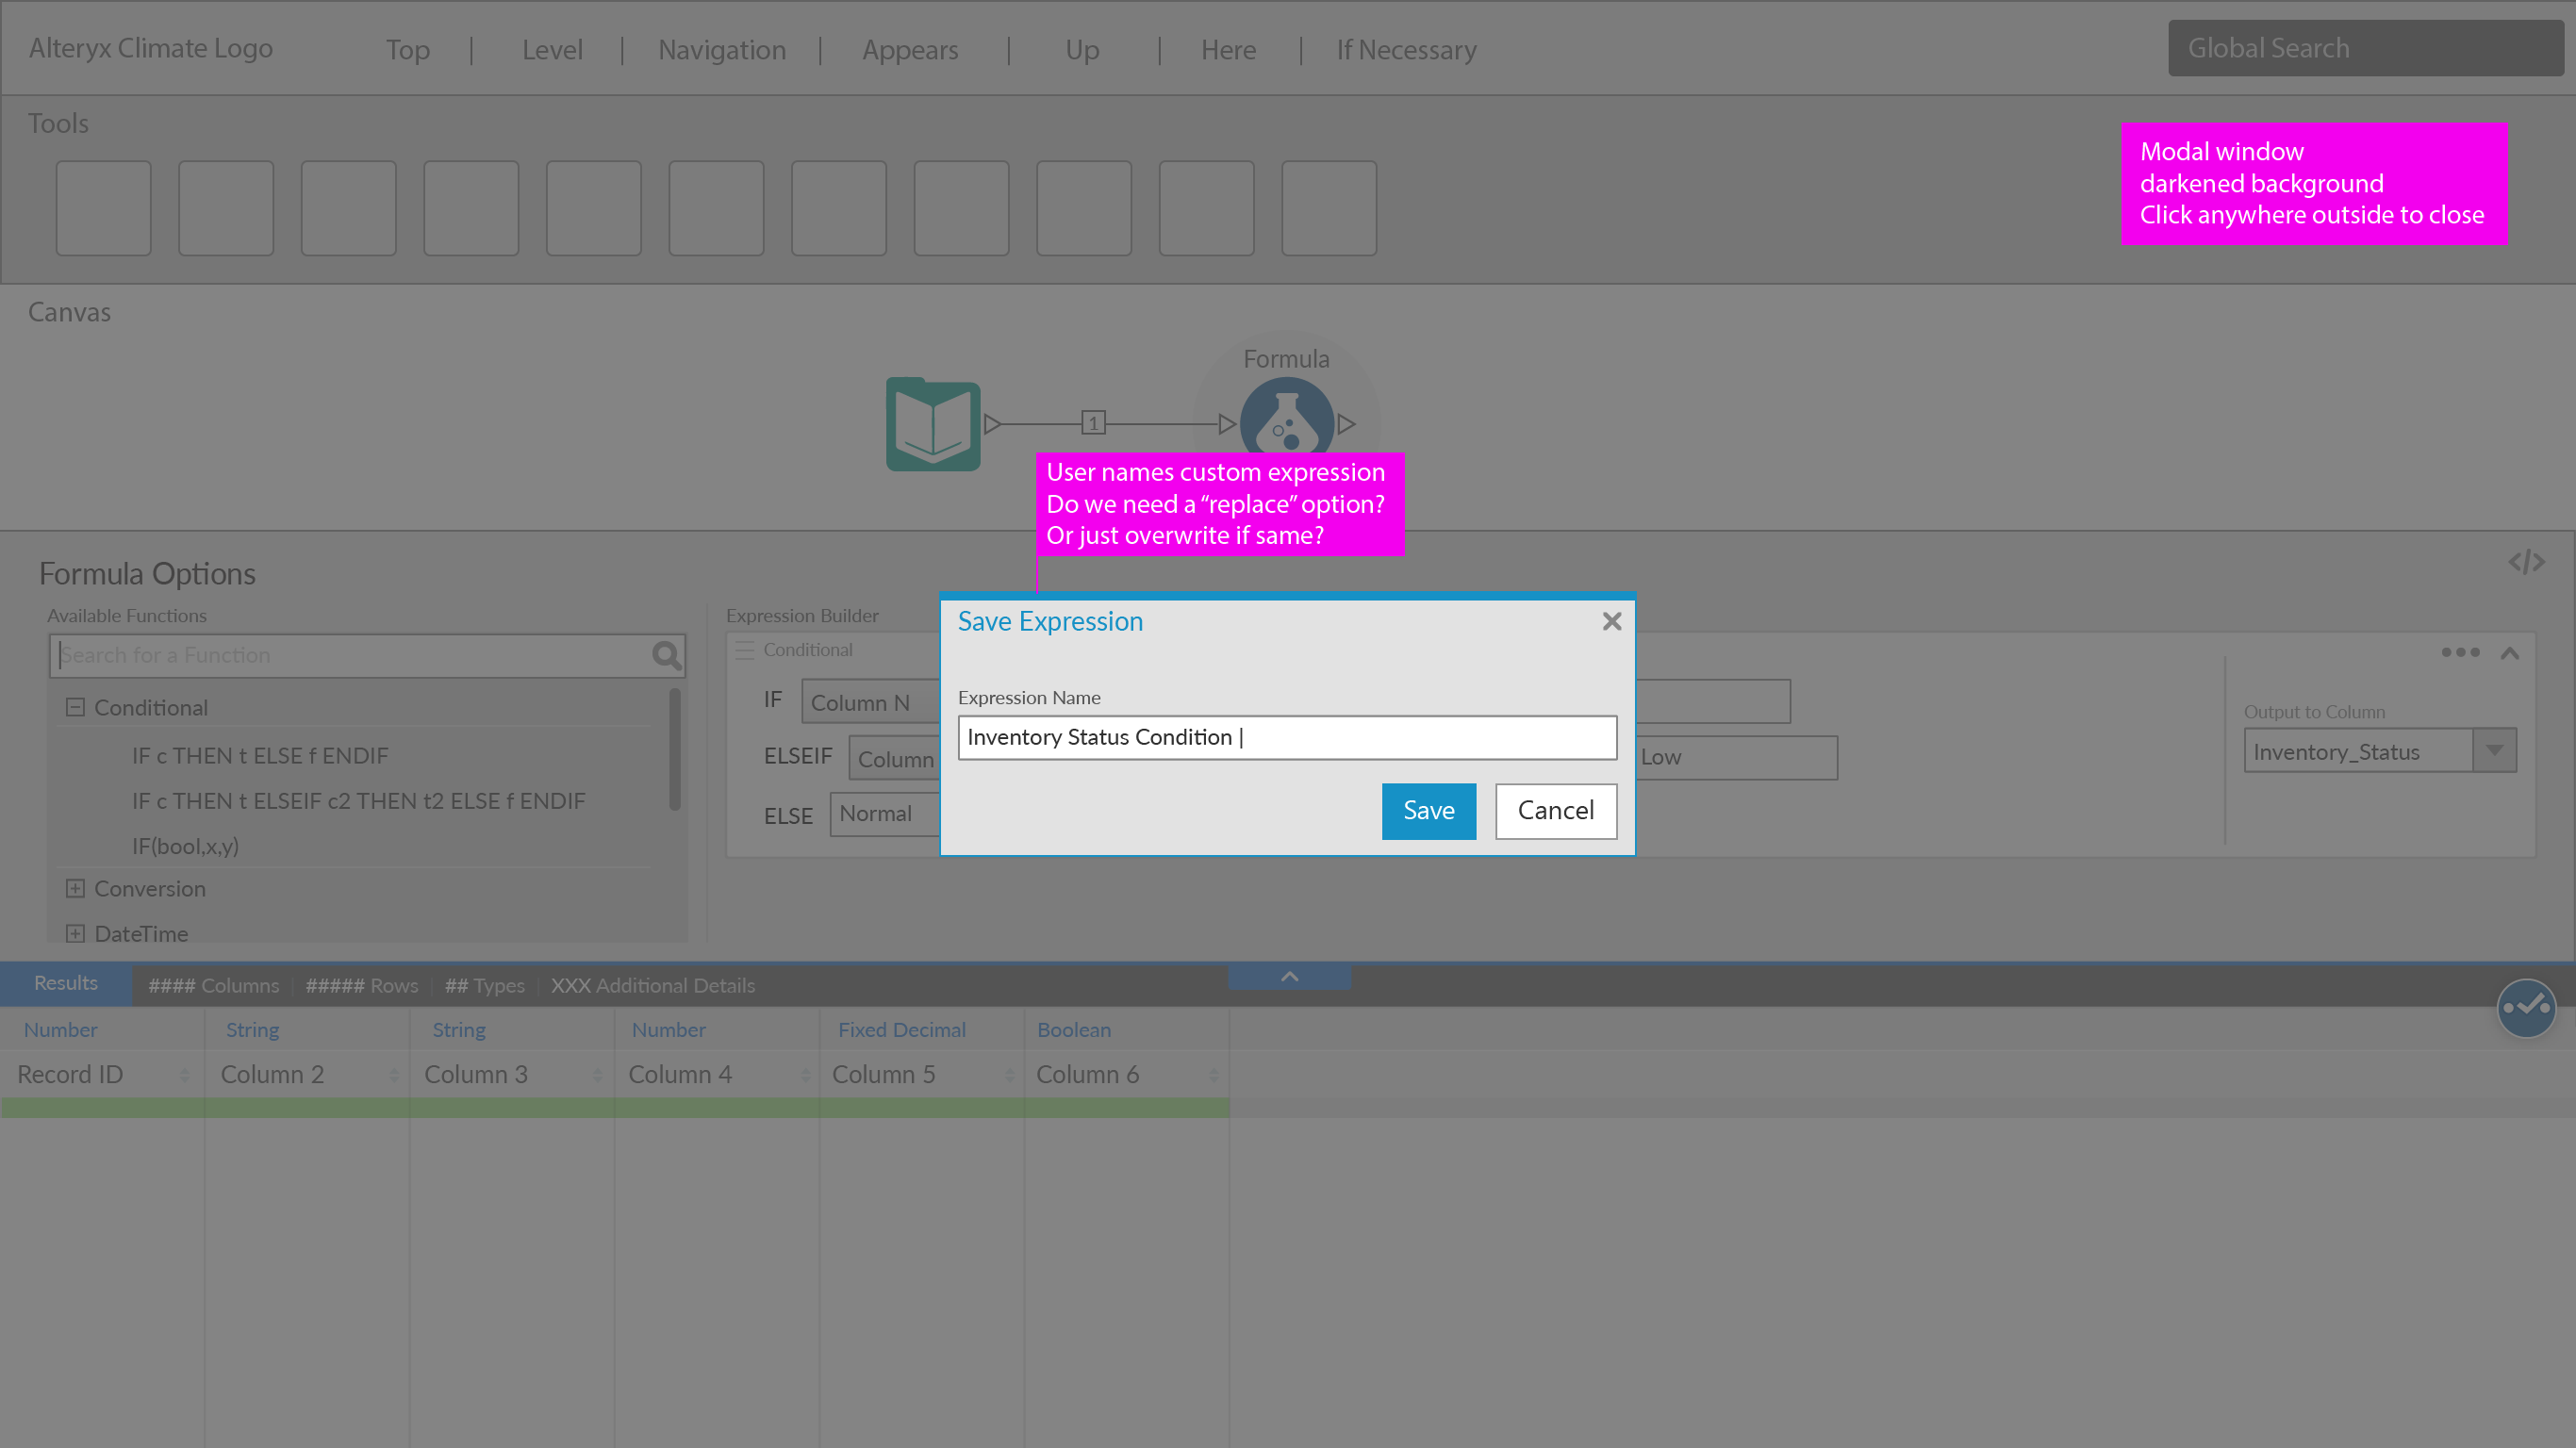Image resolution: width=2576 pixels, height=1448 pixels.
Task: Expand the Conversion function category
Action: pos(75,888)
